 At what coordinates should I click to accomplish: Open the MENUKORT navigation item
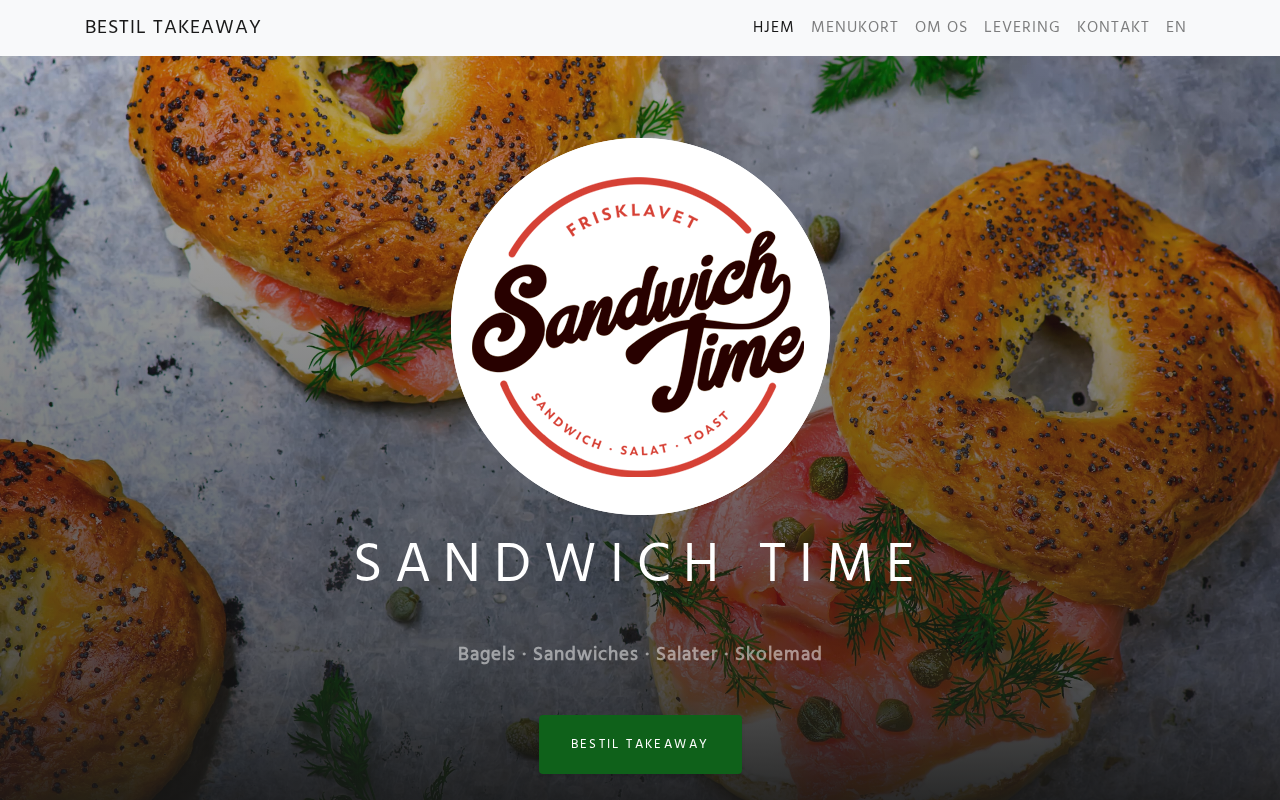855,28
